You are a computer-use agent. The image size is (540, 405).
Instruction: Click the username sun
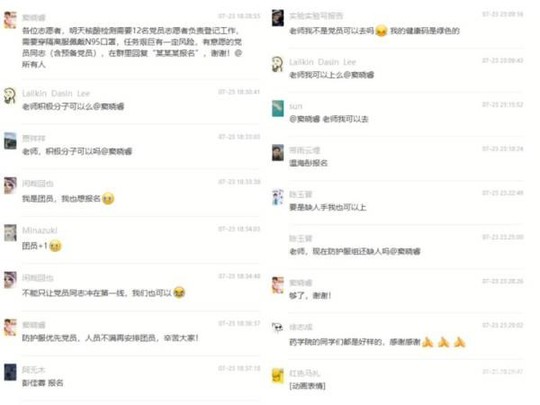[x=295, y=106]
